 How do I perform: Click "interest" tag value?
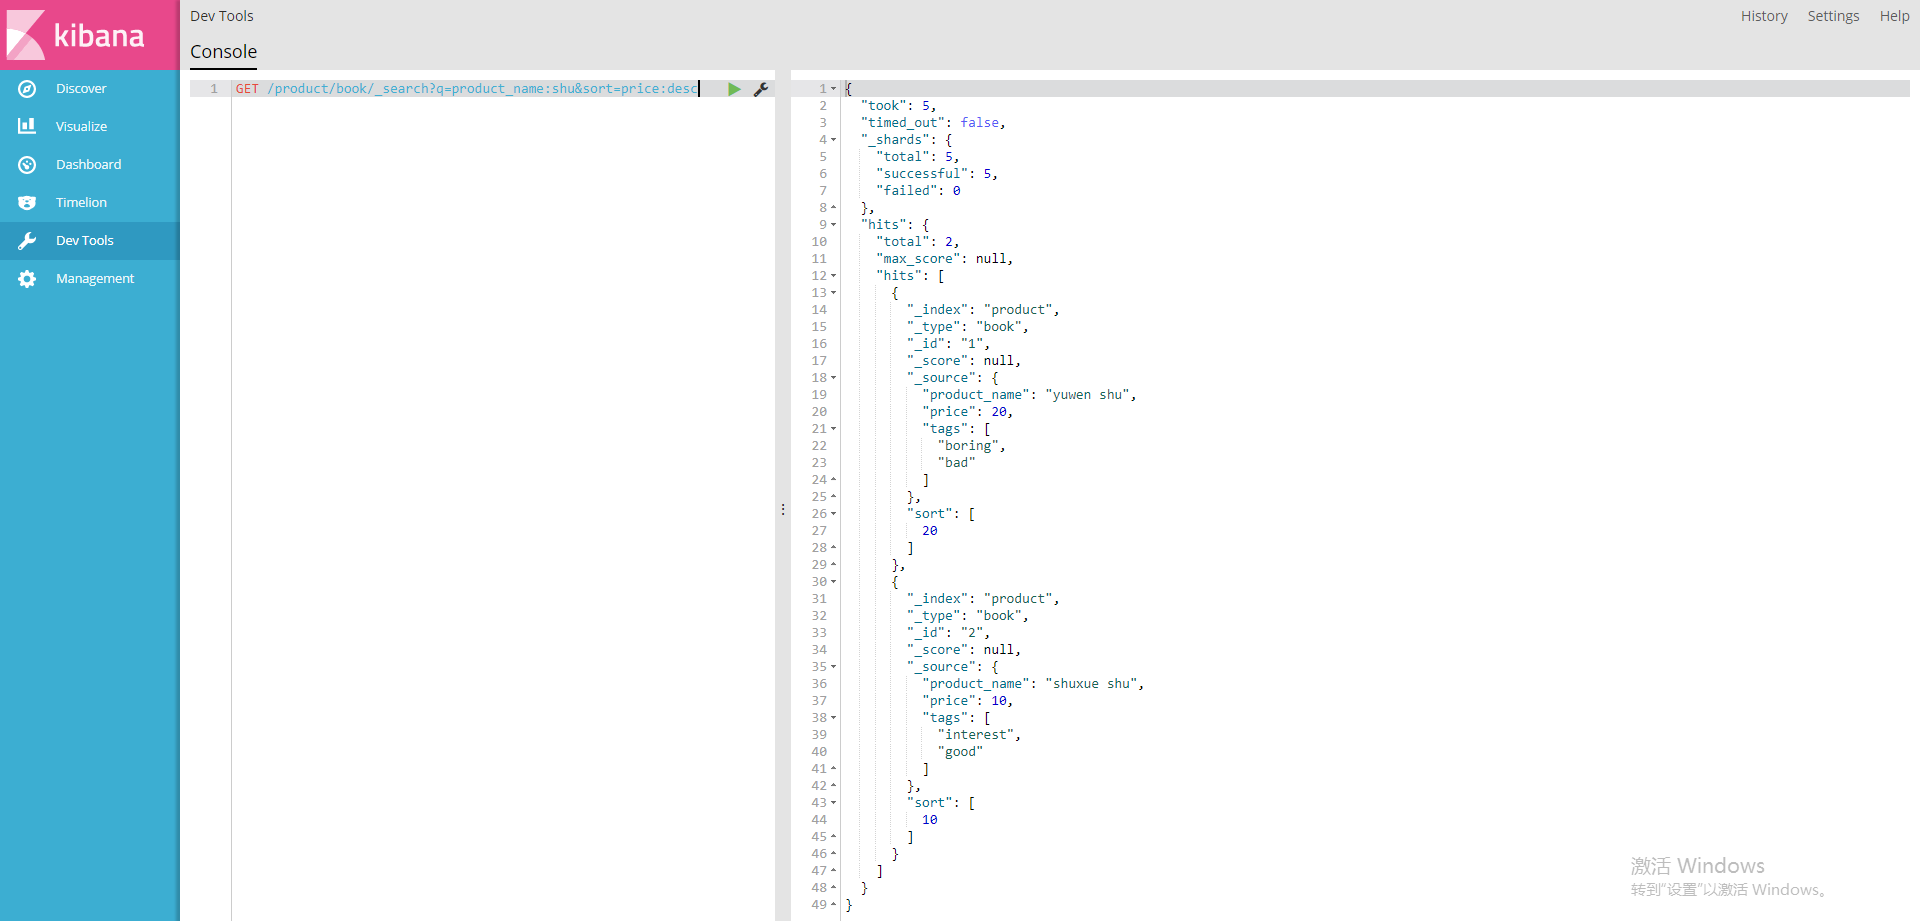tap(977, 735)
